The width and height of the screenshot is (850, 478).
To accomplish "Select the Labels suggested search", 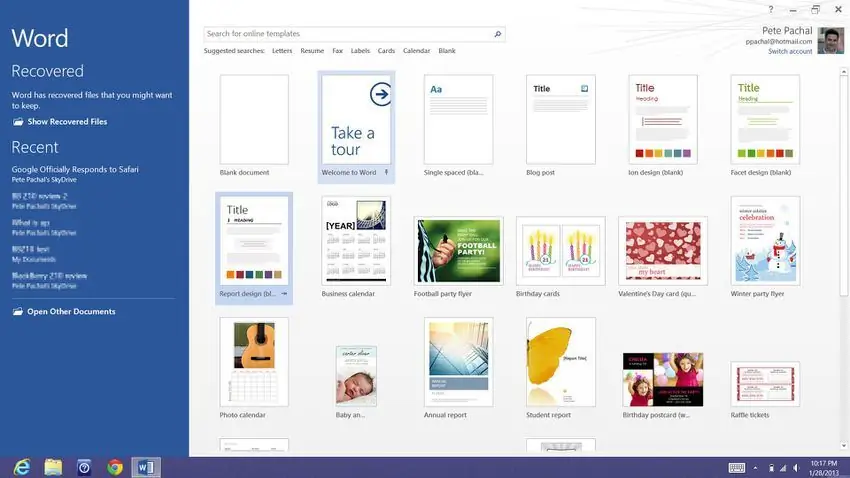I will click(x=360, y=50).
